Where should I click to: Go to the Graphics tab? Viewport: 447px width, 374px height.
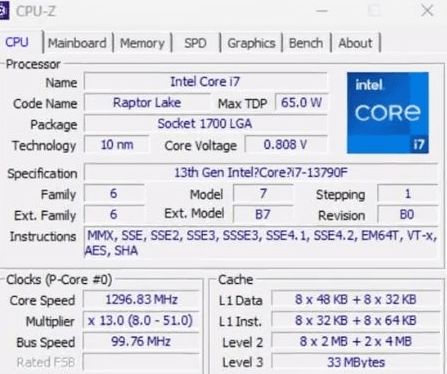coord(251,43)
